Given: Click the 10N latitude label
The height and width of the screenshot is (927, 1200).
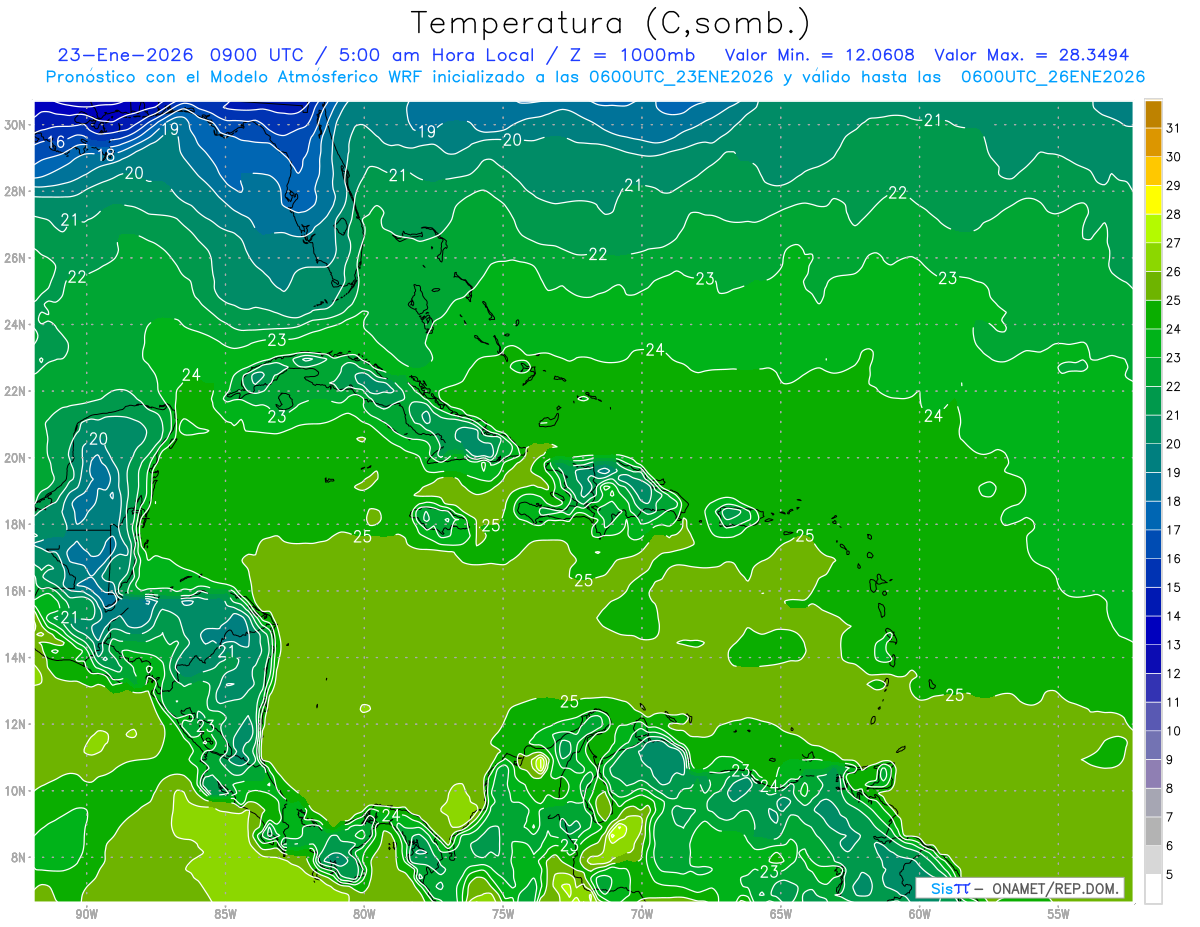Looking at the screenshot, I should pyautogui.click(x=17, y=791).
